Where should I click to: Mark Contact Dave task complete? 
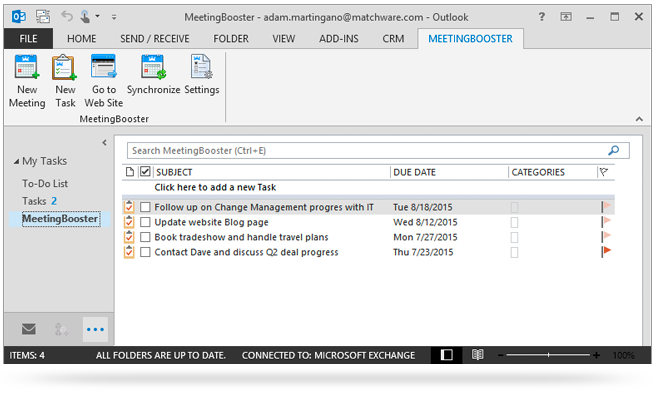[145, 252]
